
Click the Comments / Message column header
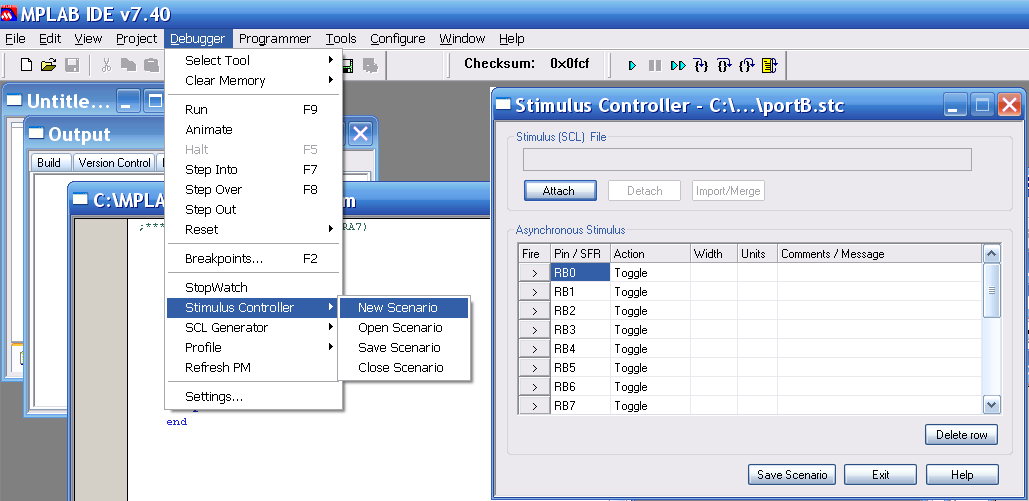point(880,253)
